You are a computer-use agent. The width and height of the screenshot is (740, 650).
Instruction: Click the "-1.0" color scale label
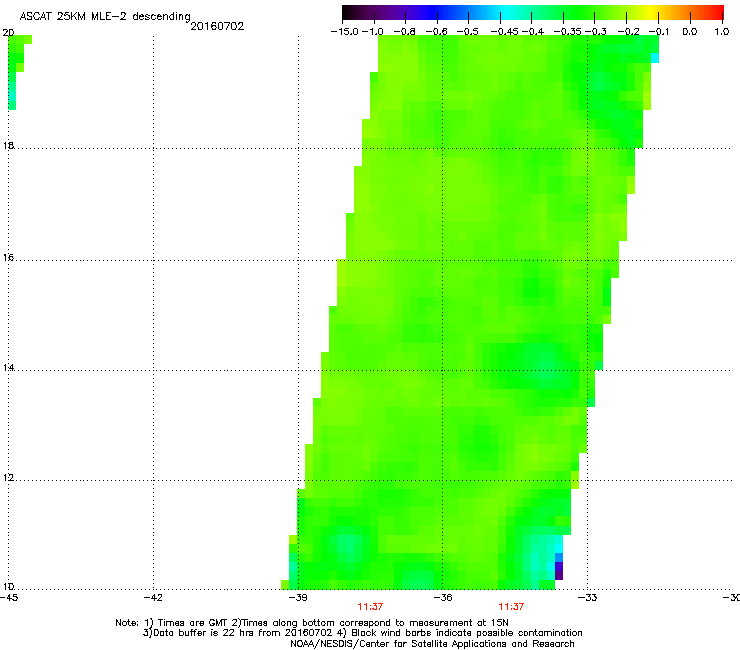coord(373,32)
